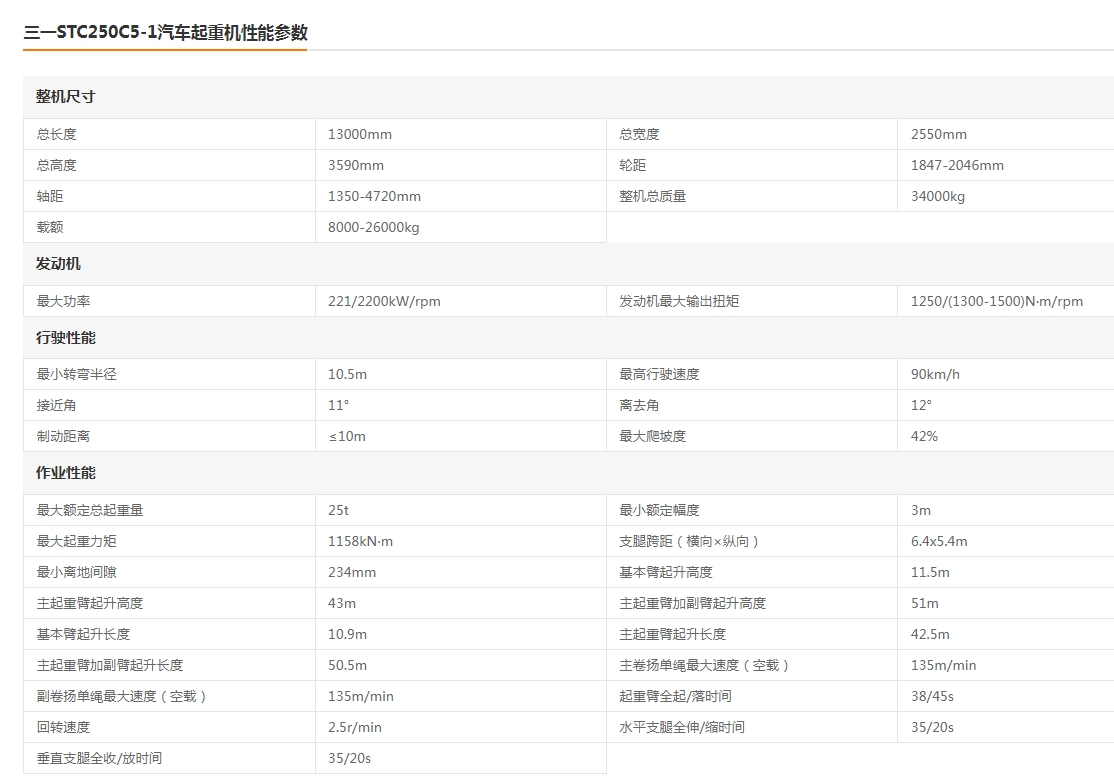Click the 总宽度 label cell
This screenshot has height=780, width=1114.
(x=752, y=134)
